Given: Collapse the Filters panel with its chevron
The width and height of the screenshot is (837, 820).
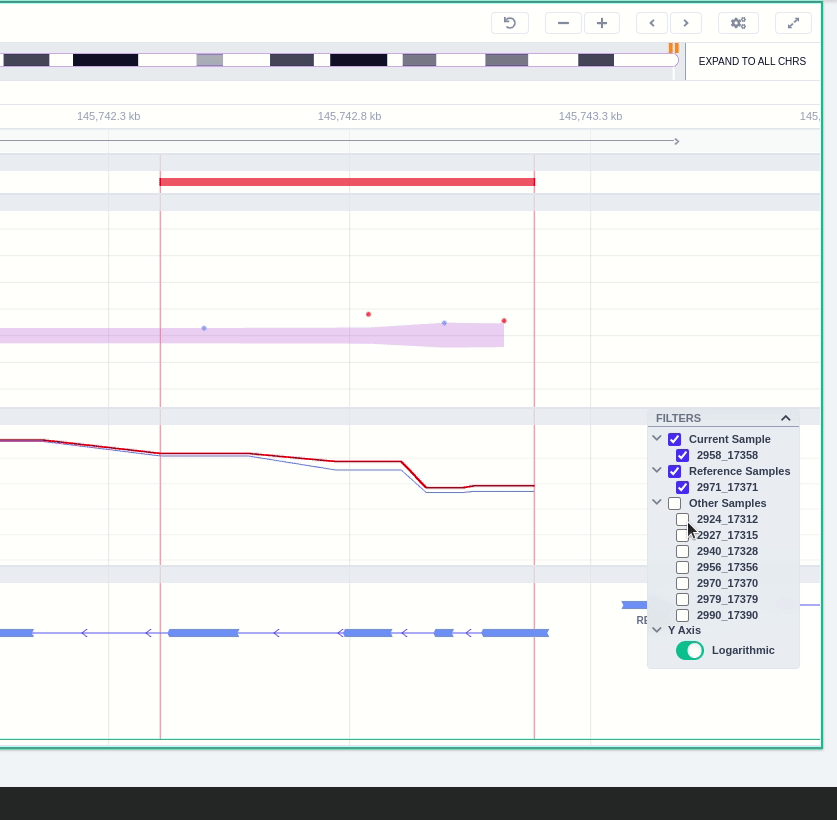Looking at the screenshot, I should point(786,418).
